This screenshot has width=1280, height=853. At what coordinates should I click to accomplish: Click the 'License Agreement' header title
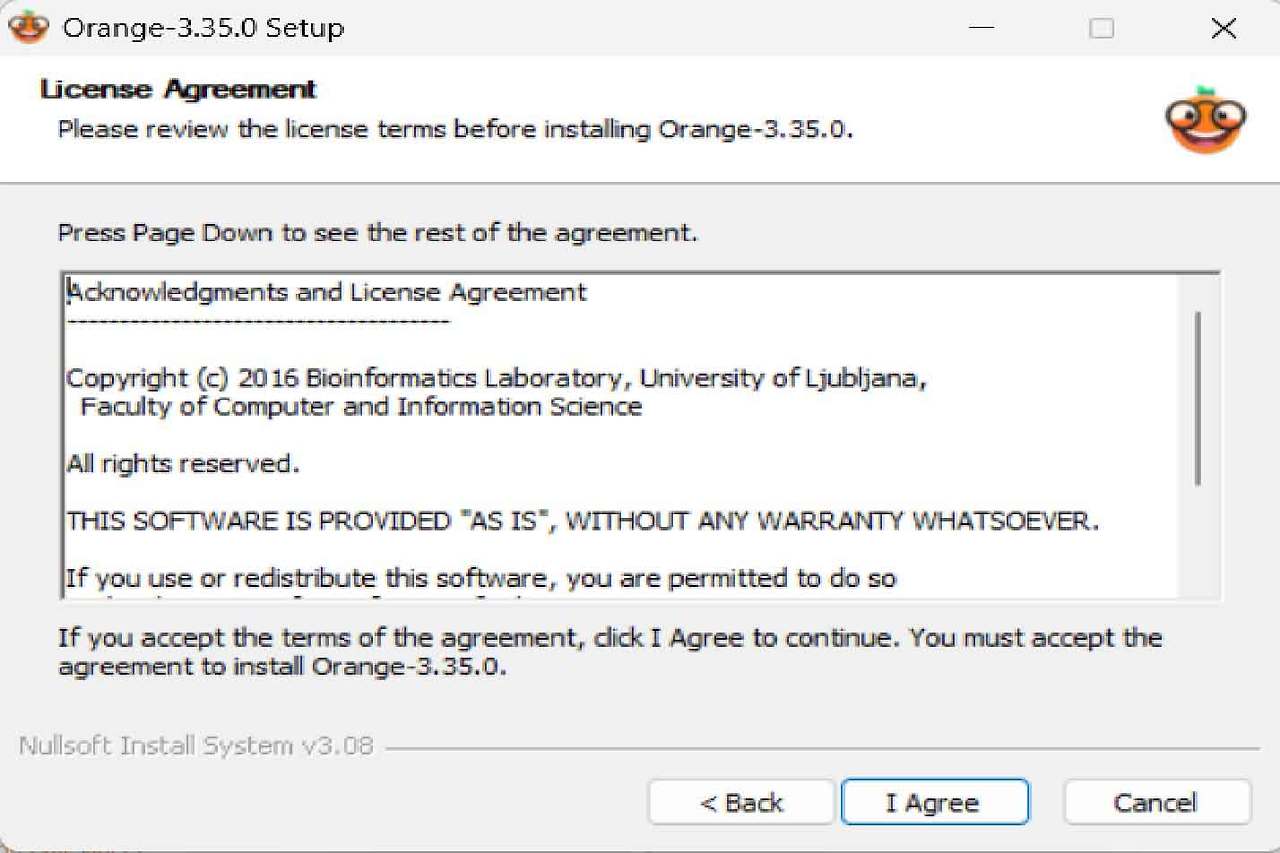point(178,89)
